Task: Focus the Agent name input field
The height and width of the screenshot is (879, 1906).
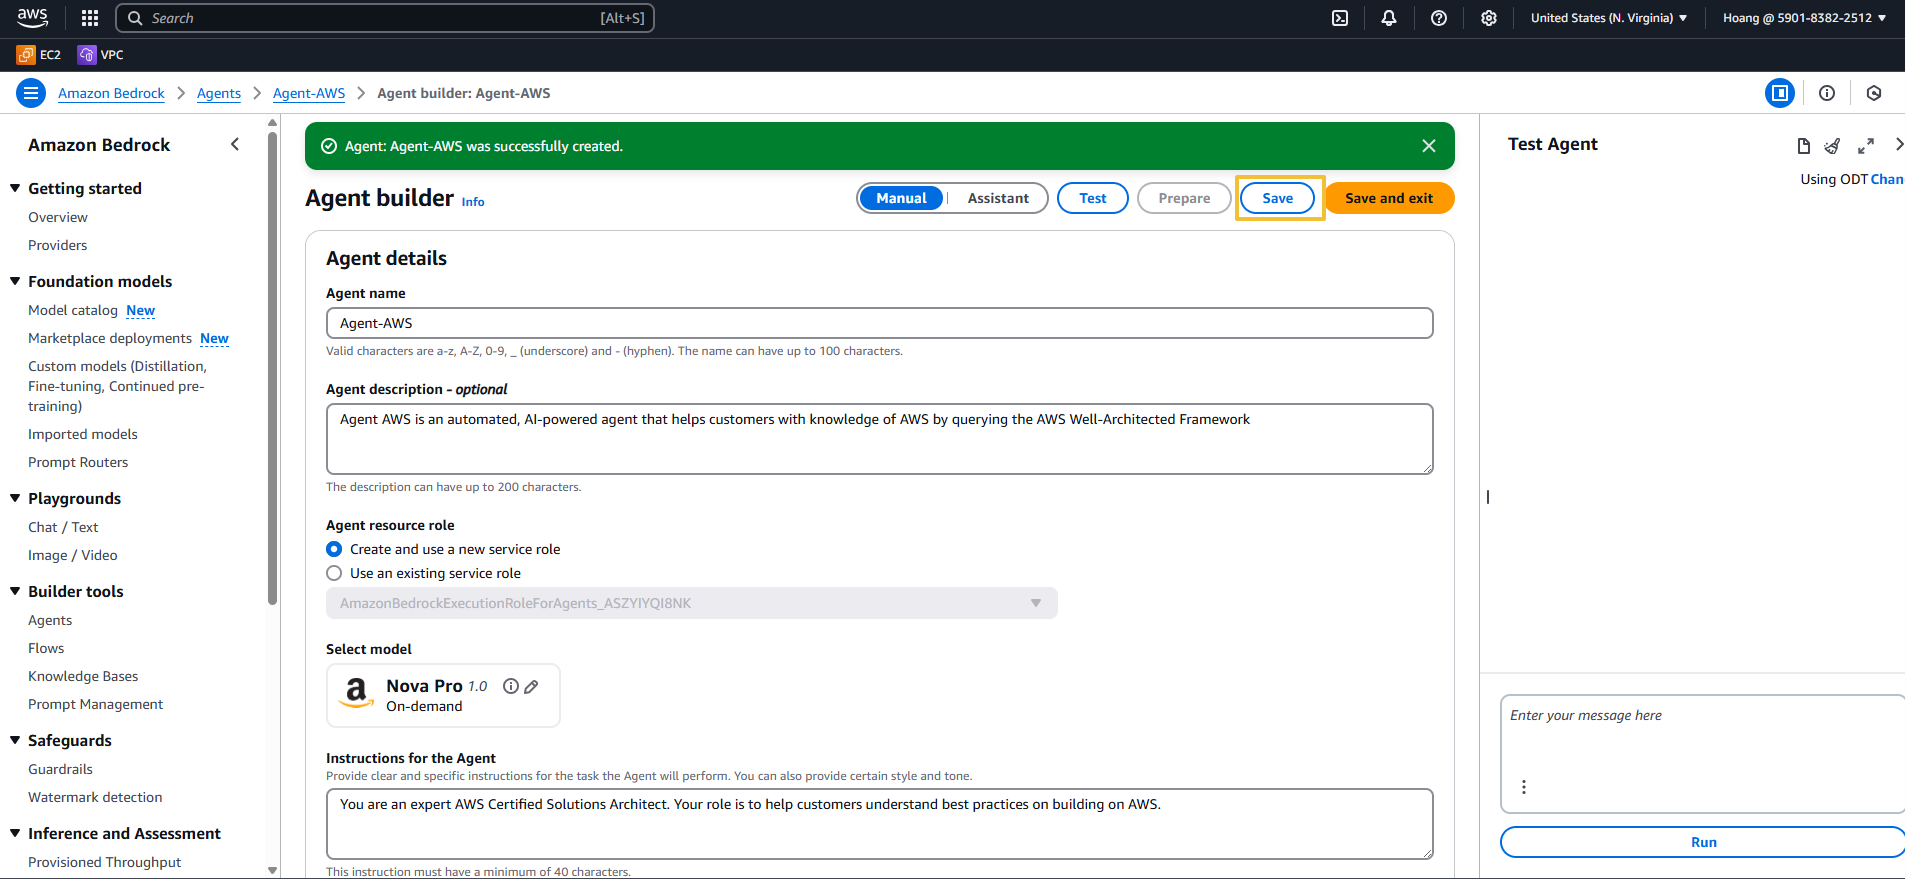Action: 880,323
